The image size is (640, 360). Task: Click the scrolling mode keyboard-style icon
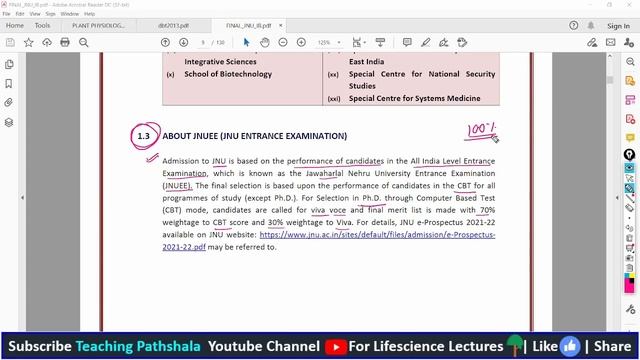point(380,42)
